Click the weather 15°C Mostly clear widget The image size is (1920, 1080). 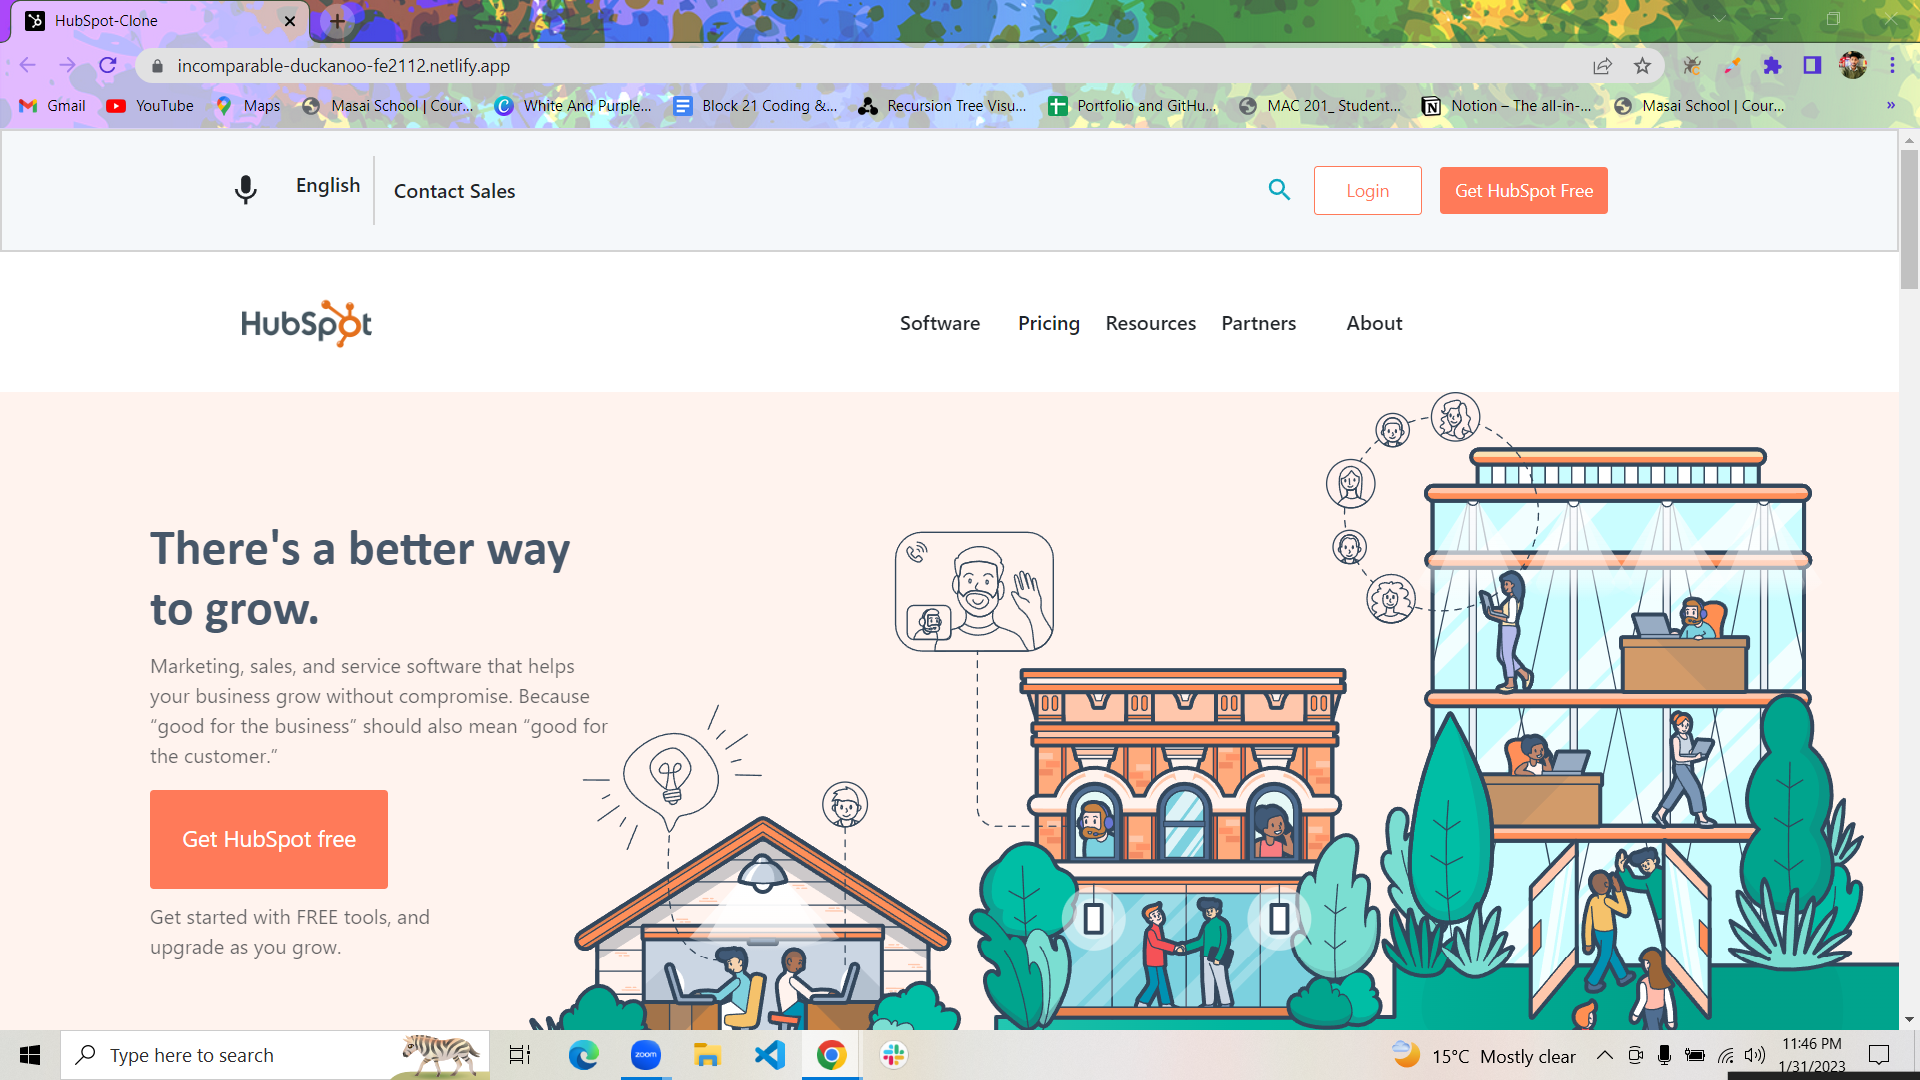1483,1056
